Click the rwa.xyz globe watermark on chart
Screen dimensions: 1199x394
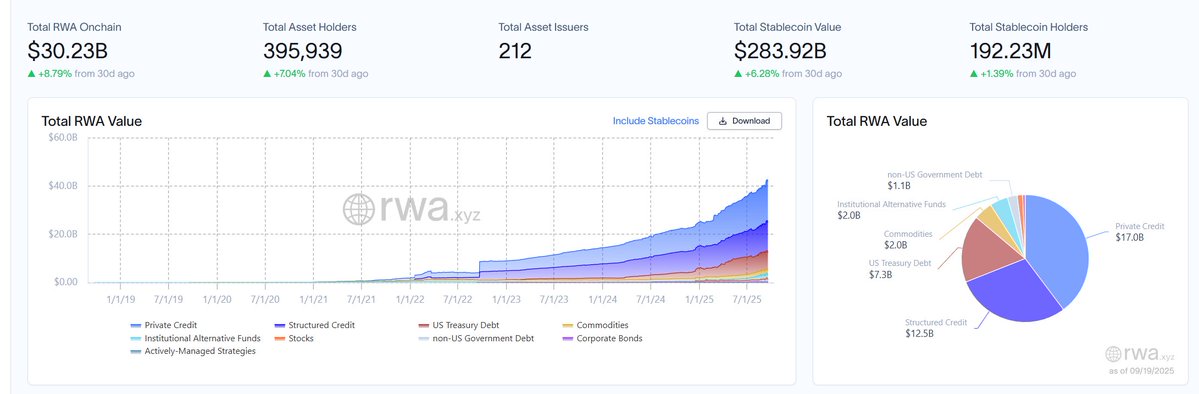pos(359,209)
